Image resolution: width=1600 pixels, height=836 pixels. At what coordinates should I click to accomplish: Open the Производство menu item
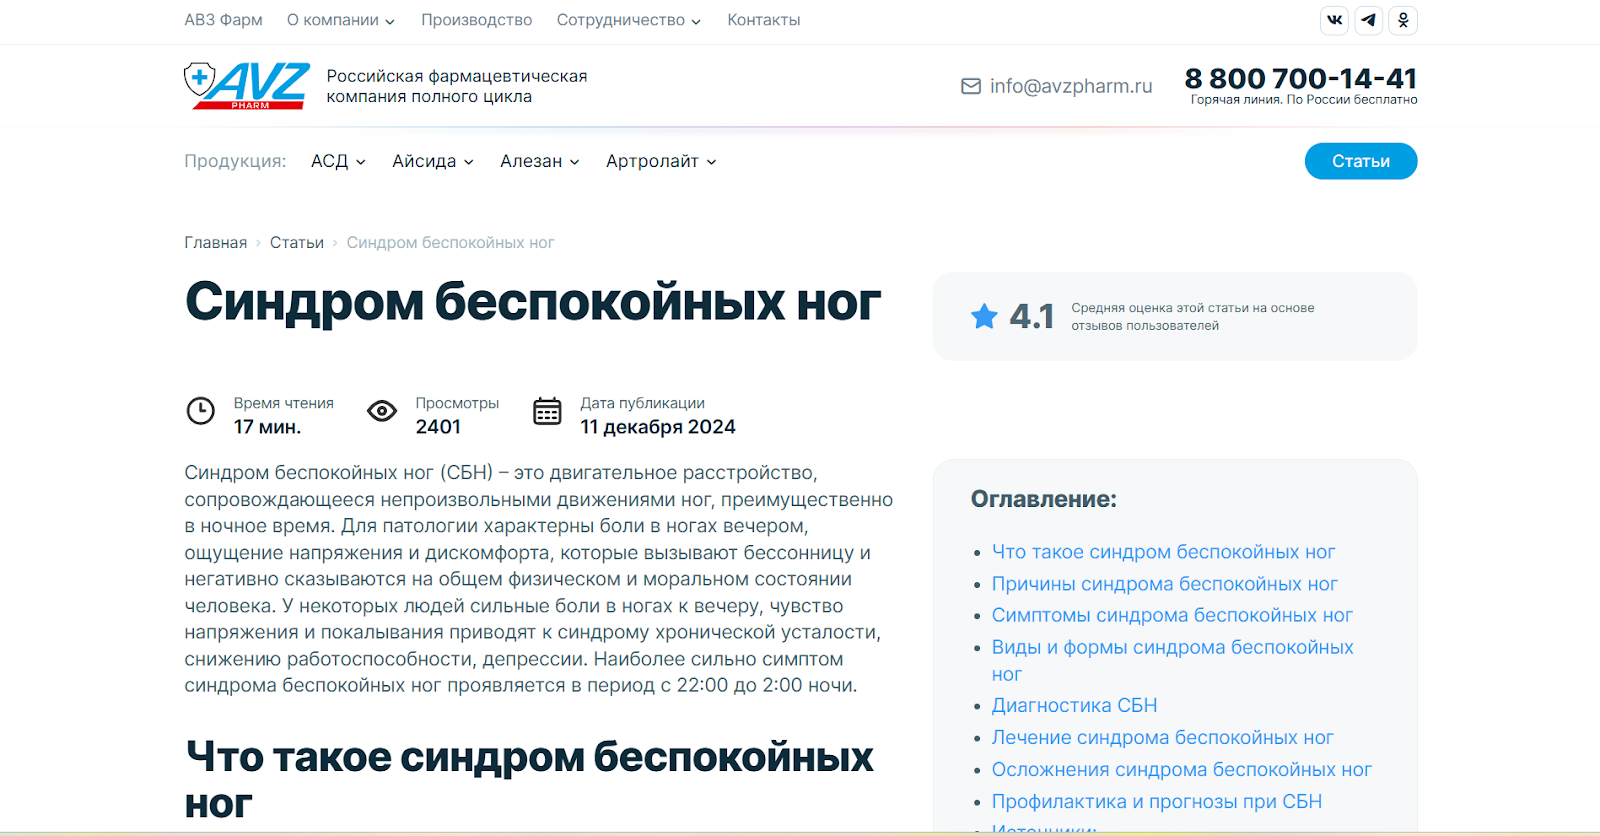[x=476, y=20]
